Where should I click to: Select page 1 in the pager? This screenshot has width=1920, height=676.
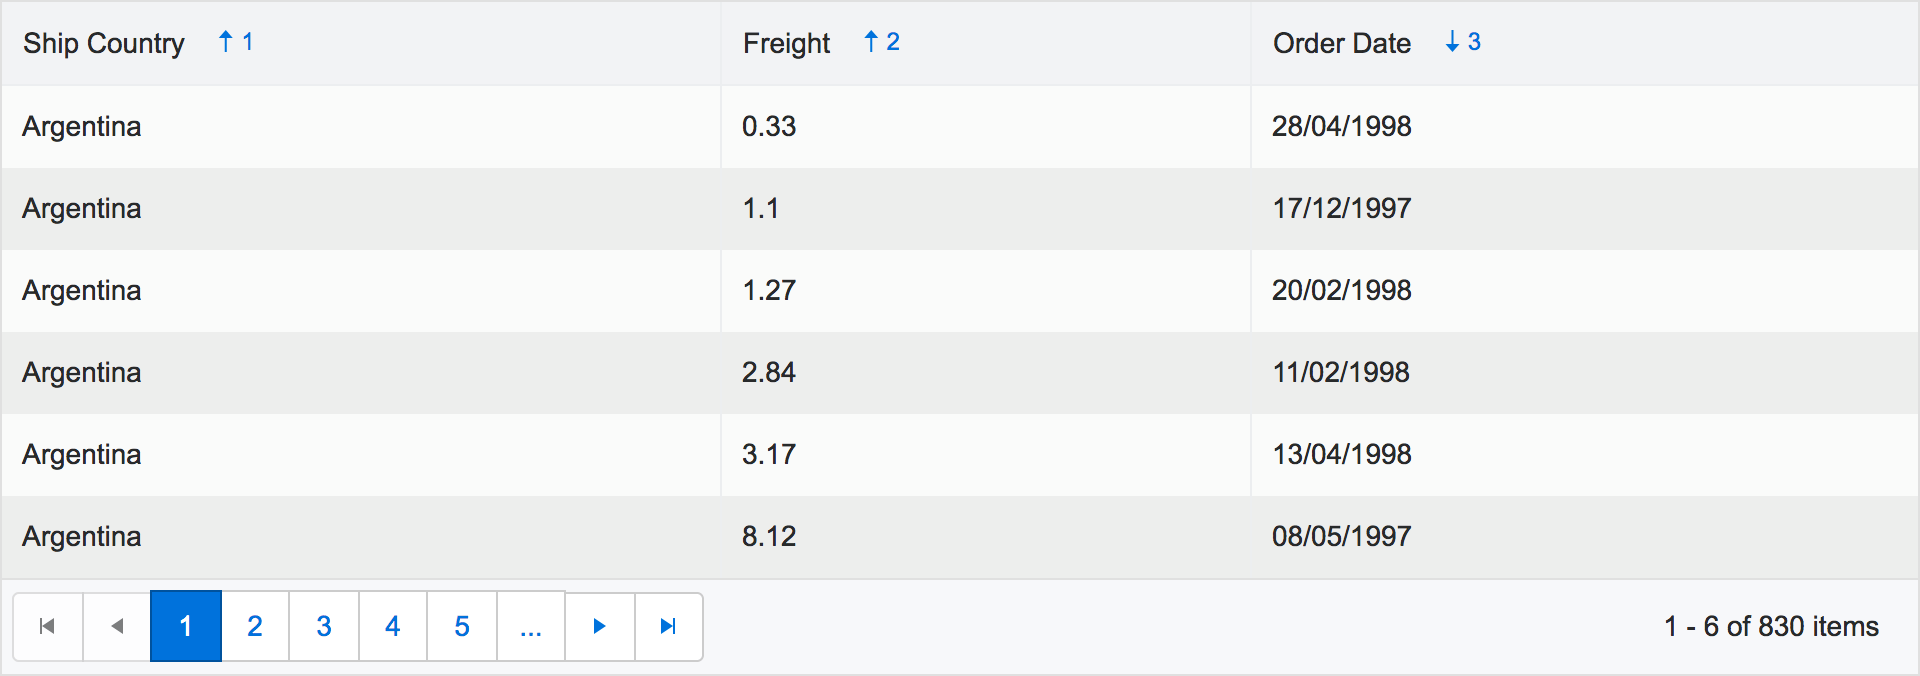tap(186, 626)
